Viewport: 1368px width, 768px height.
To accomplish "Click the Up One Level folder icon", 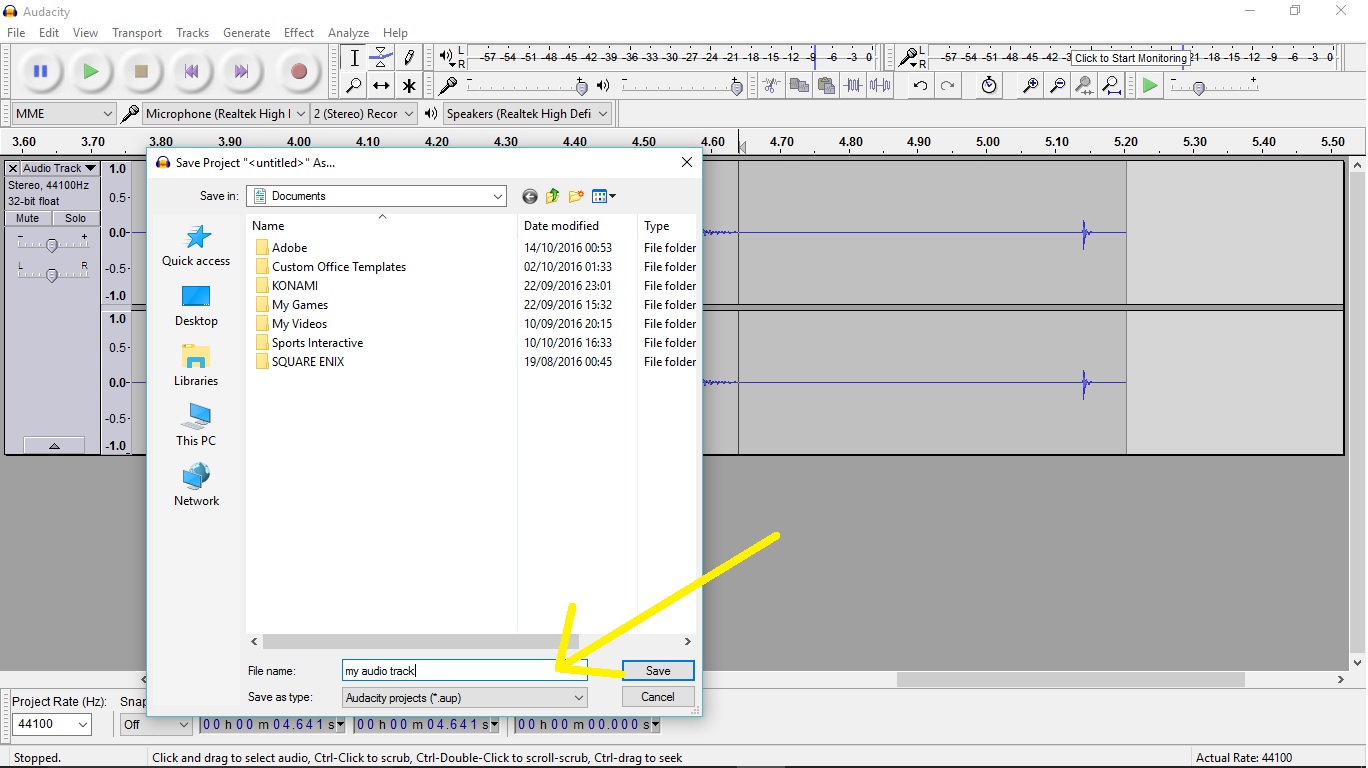I will 552,196.
